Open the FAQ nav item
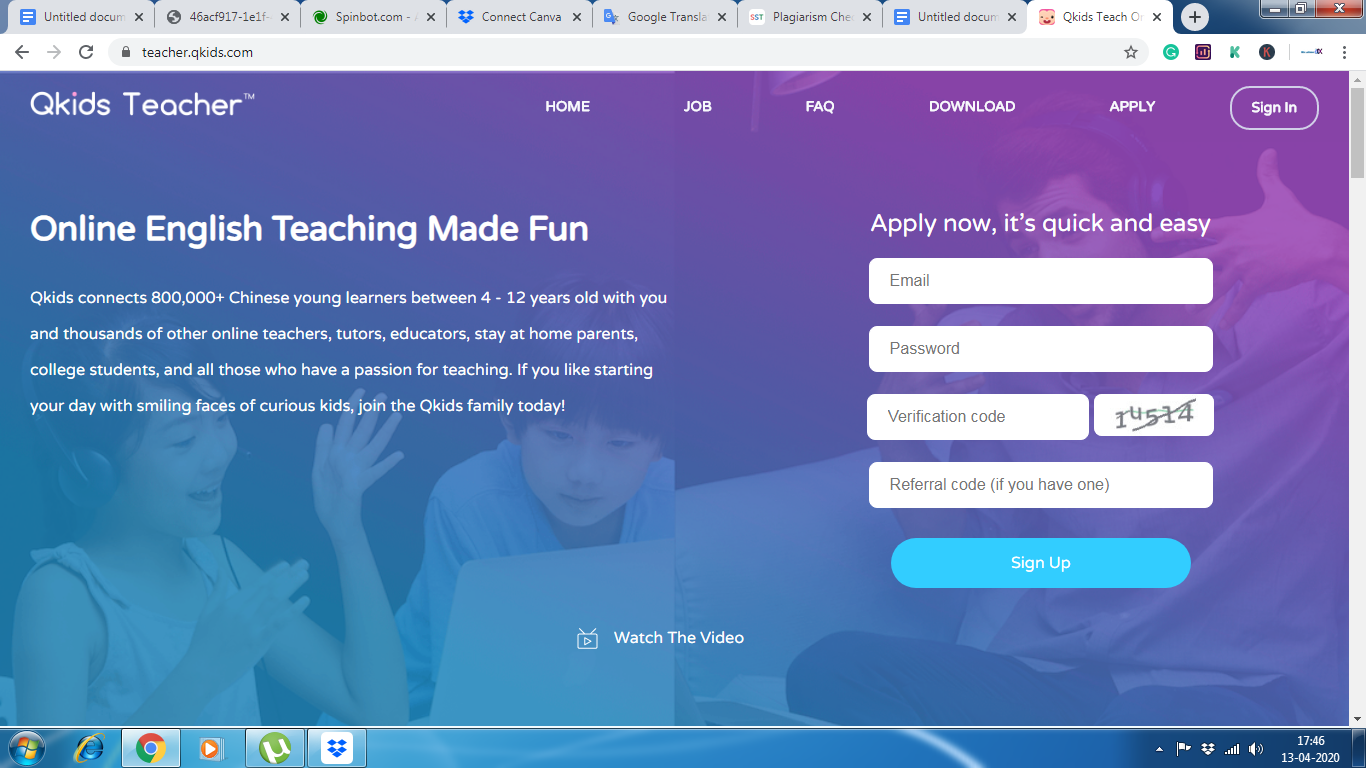Viewport: 1366px width, 768px height. click(x=820, y=106)
